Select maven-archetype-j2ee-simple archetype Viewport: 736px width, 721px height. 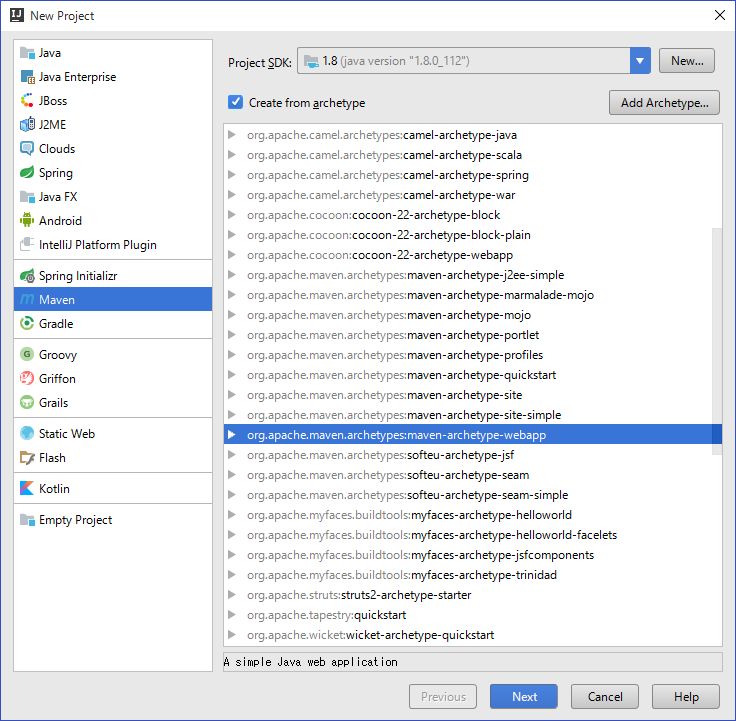[473, 275]
